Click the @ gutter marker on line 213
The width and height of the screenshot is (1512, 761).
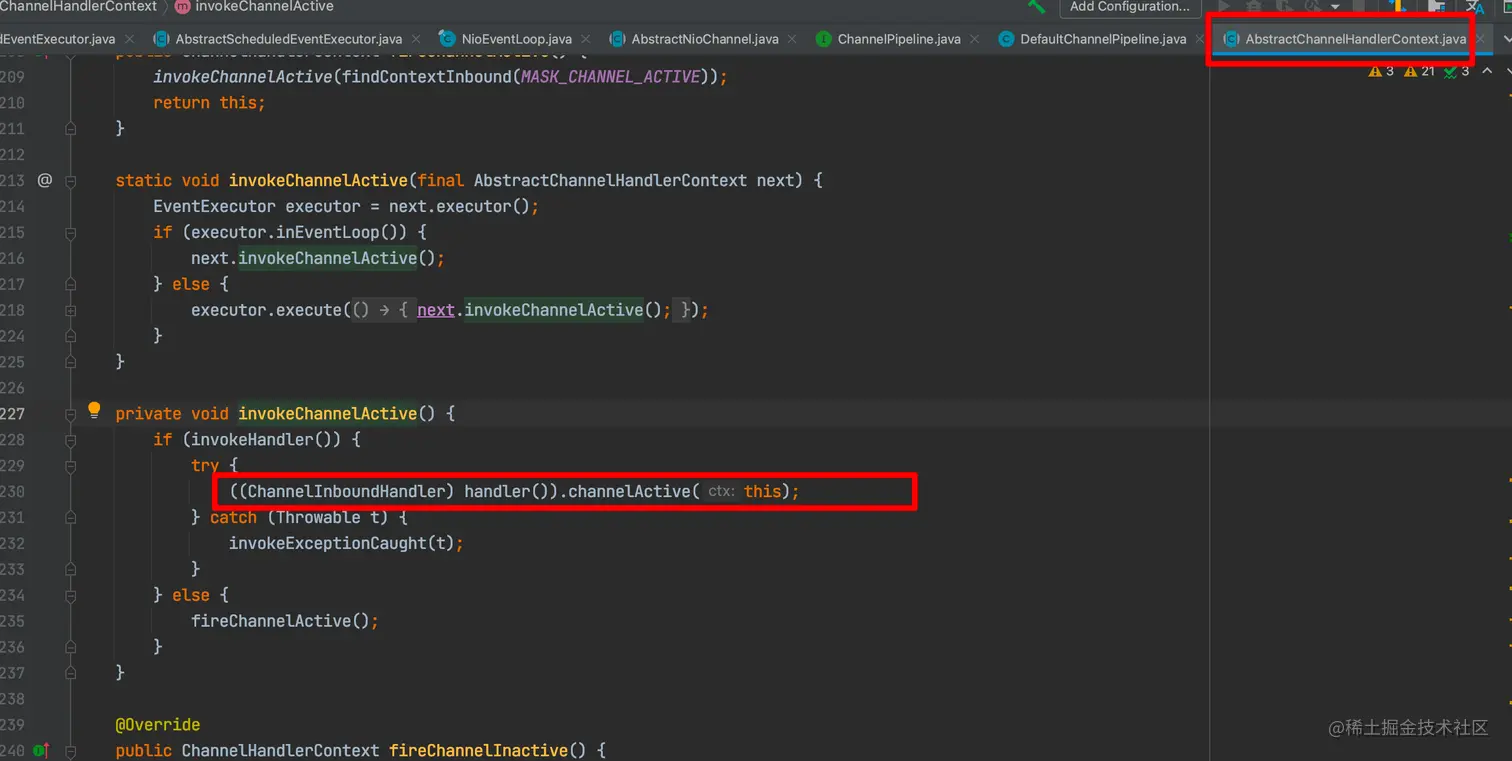[44, 180]
